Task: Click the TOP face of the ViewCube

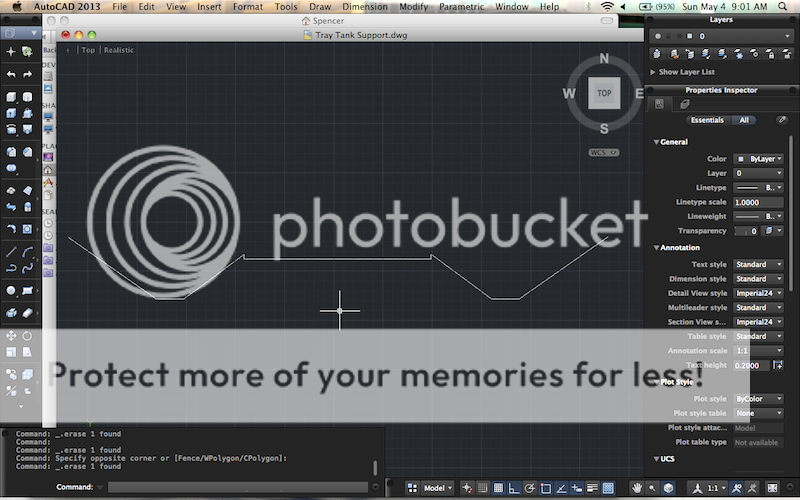Action: pyautogui.click(x=604, y=93)
